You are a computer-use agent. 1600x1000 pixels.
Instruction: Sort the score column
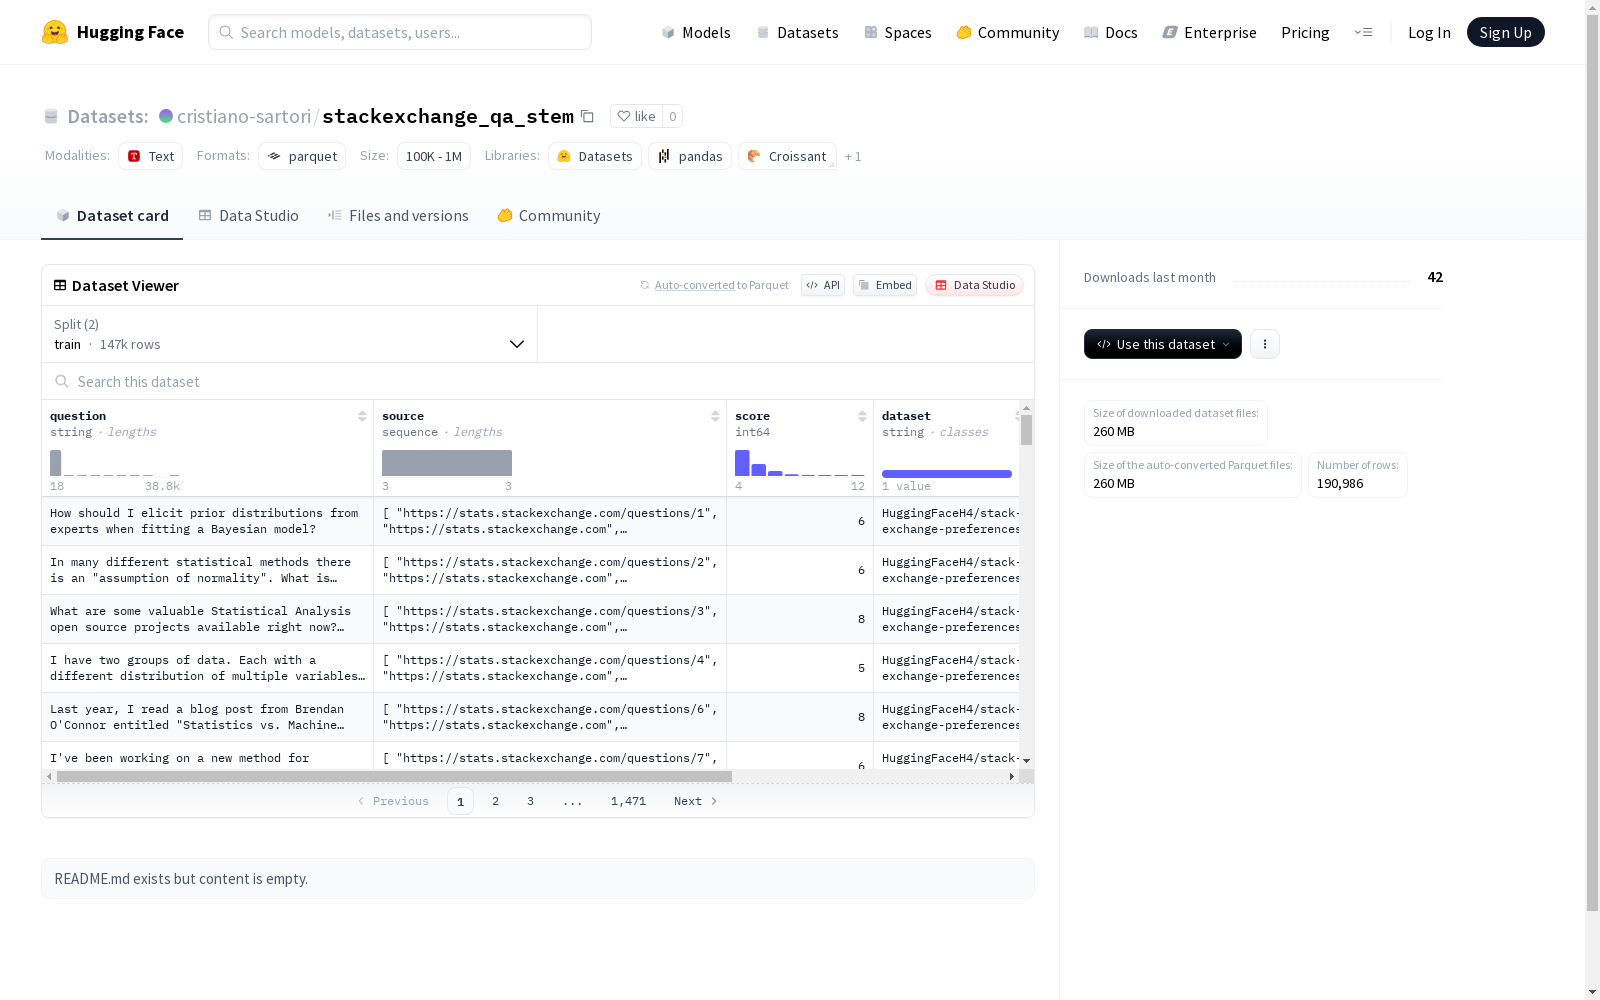pos(862,416)
